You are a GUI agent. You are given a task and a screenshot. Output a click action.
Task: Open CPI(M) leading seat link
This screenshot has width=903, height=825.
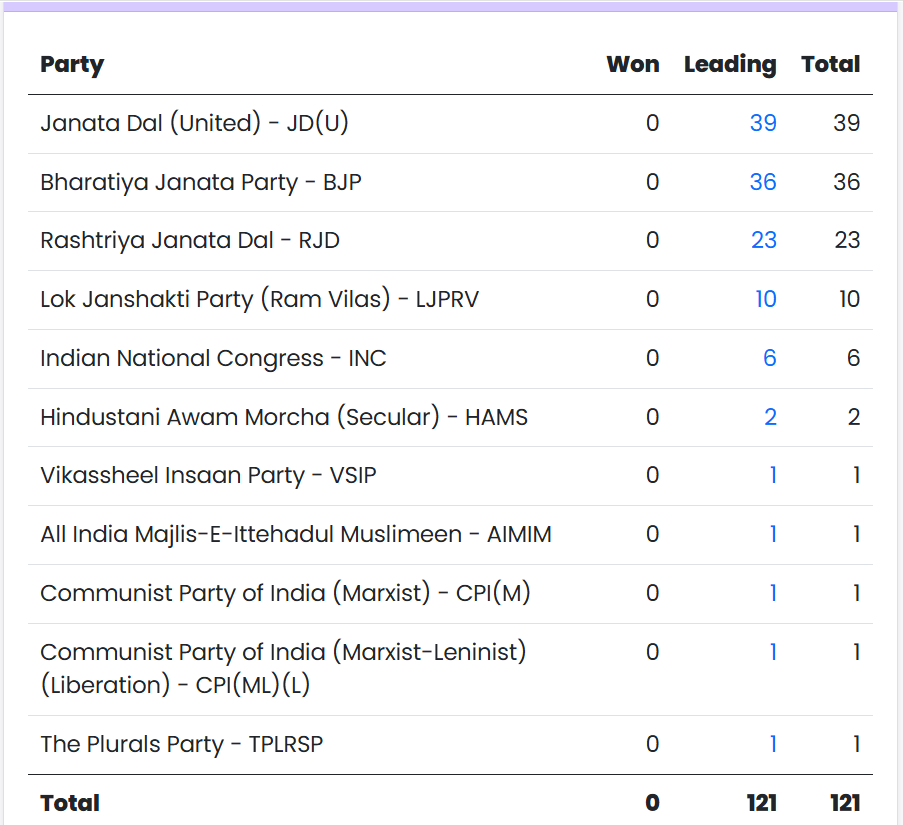coord(773,593)
